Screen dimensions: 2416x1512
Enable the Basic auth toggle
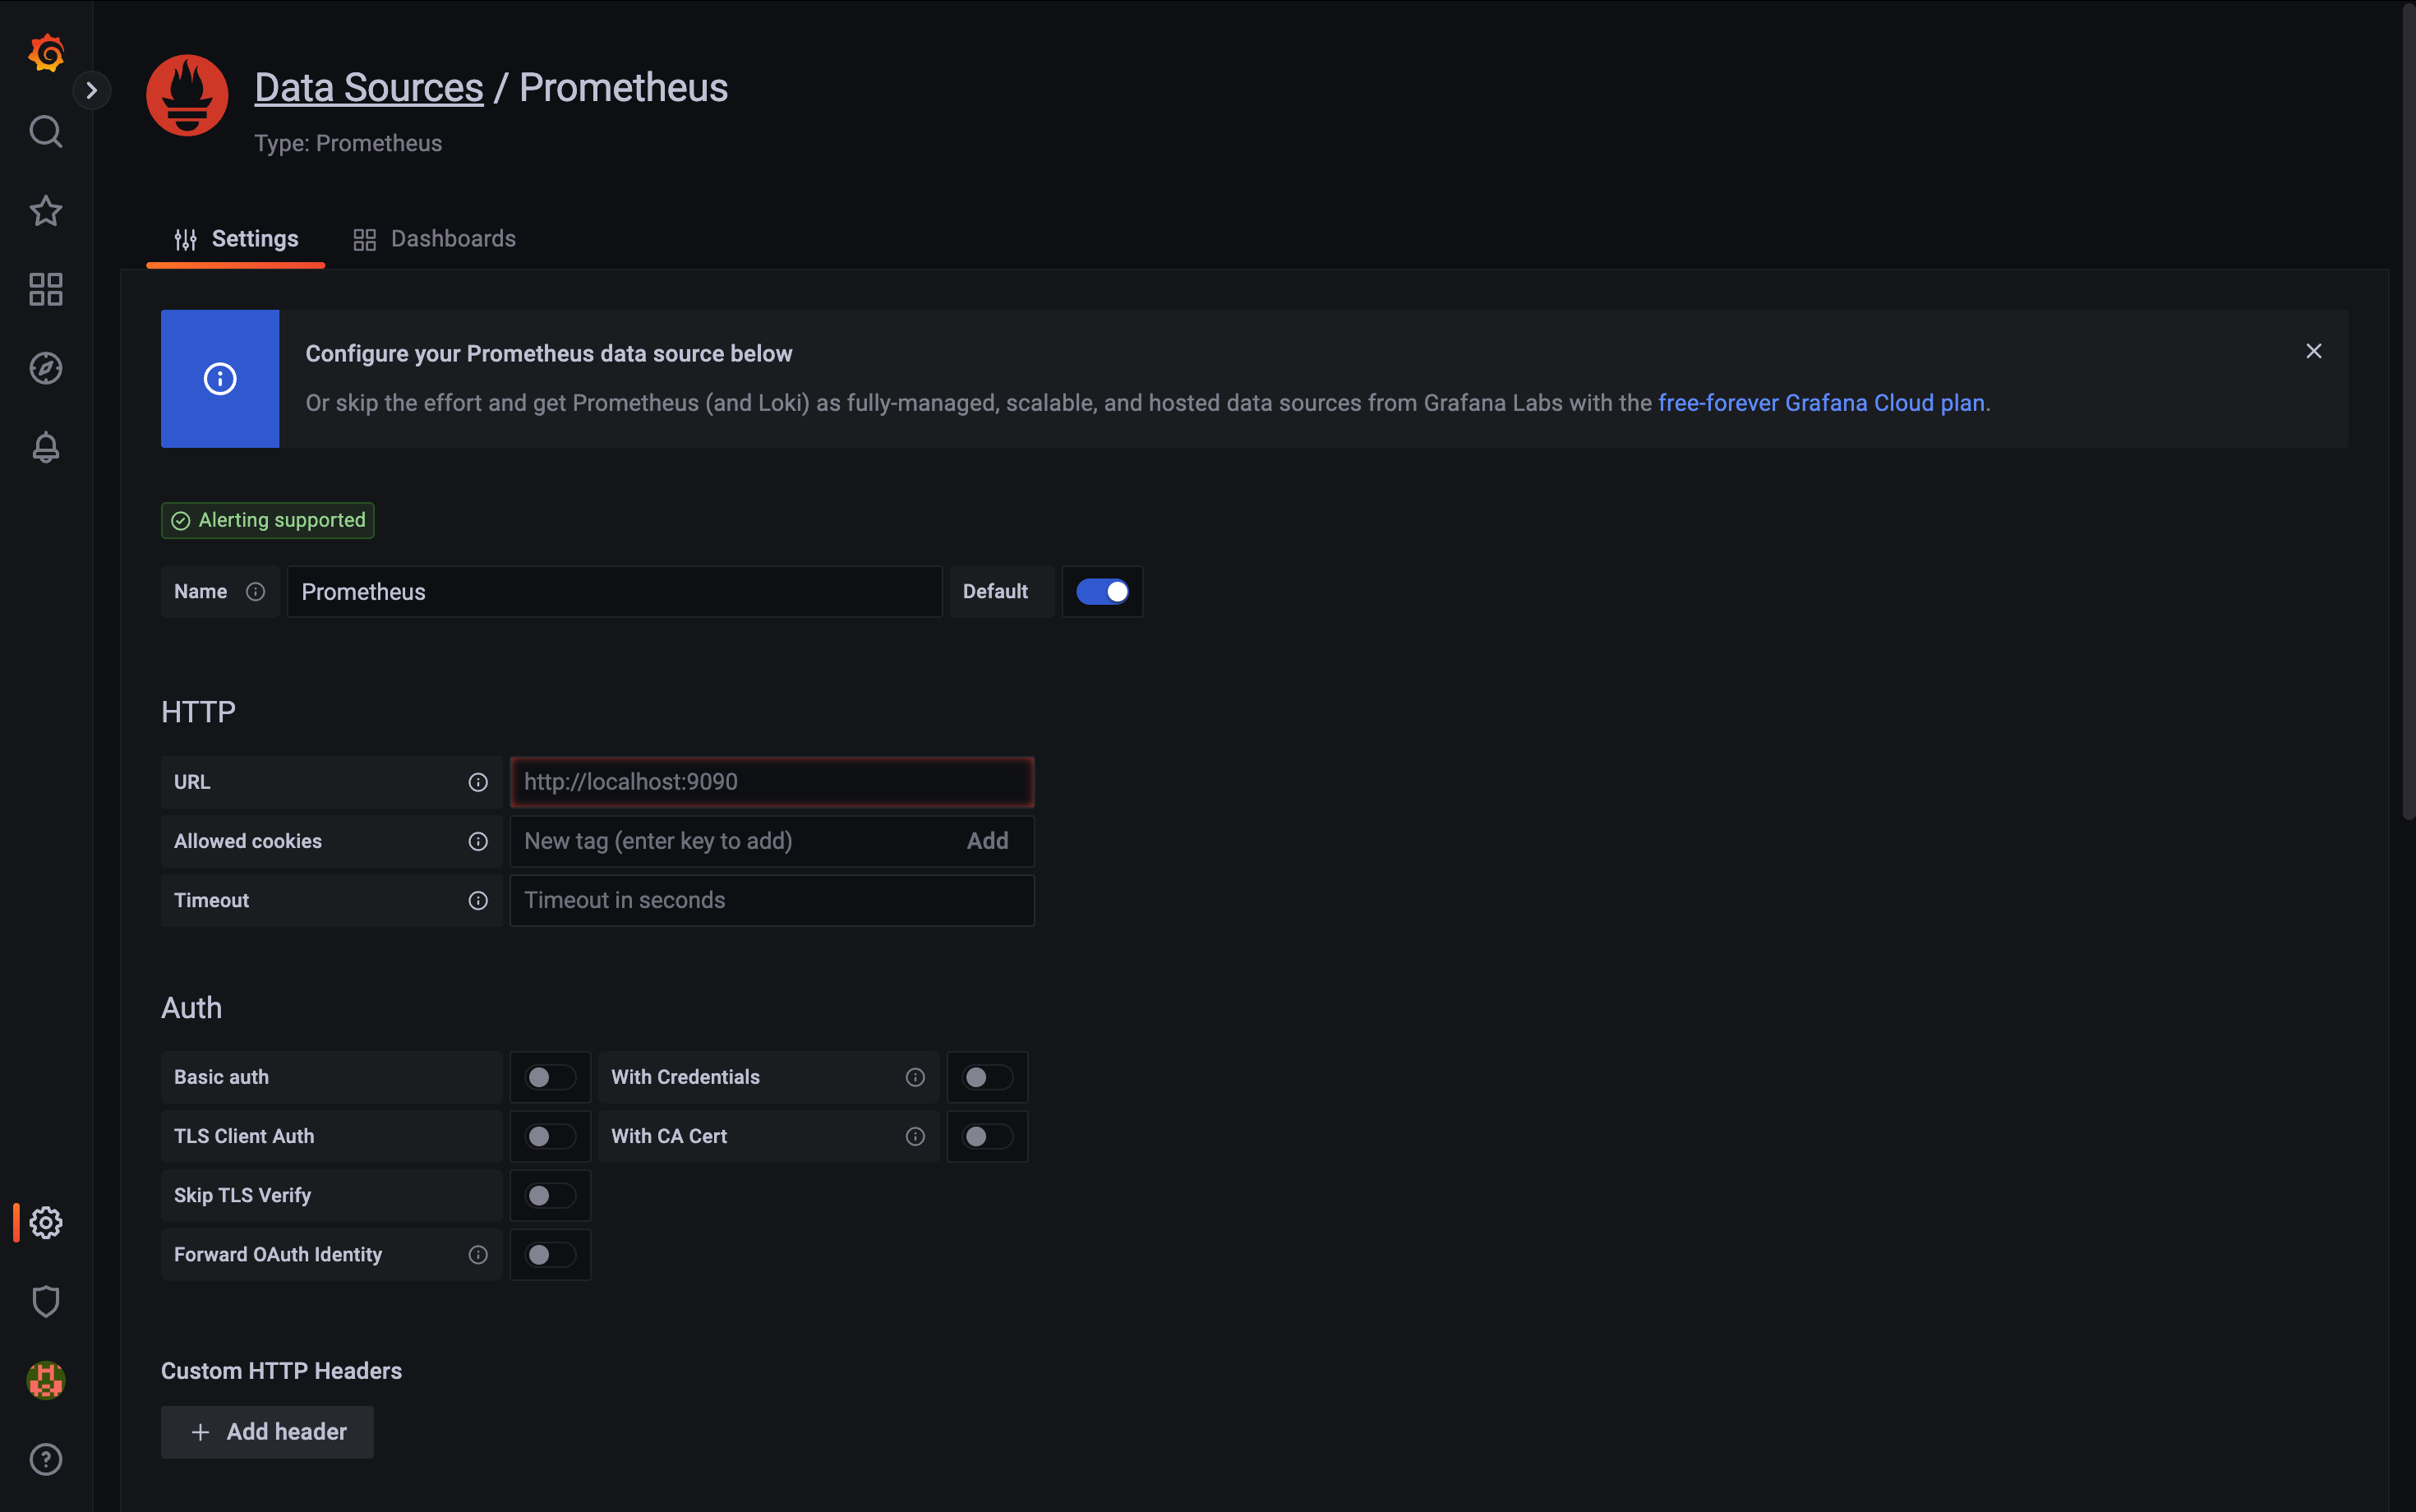550,1077
